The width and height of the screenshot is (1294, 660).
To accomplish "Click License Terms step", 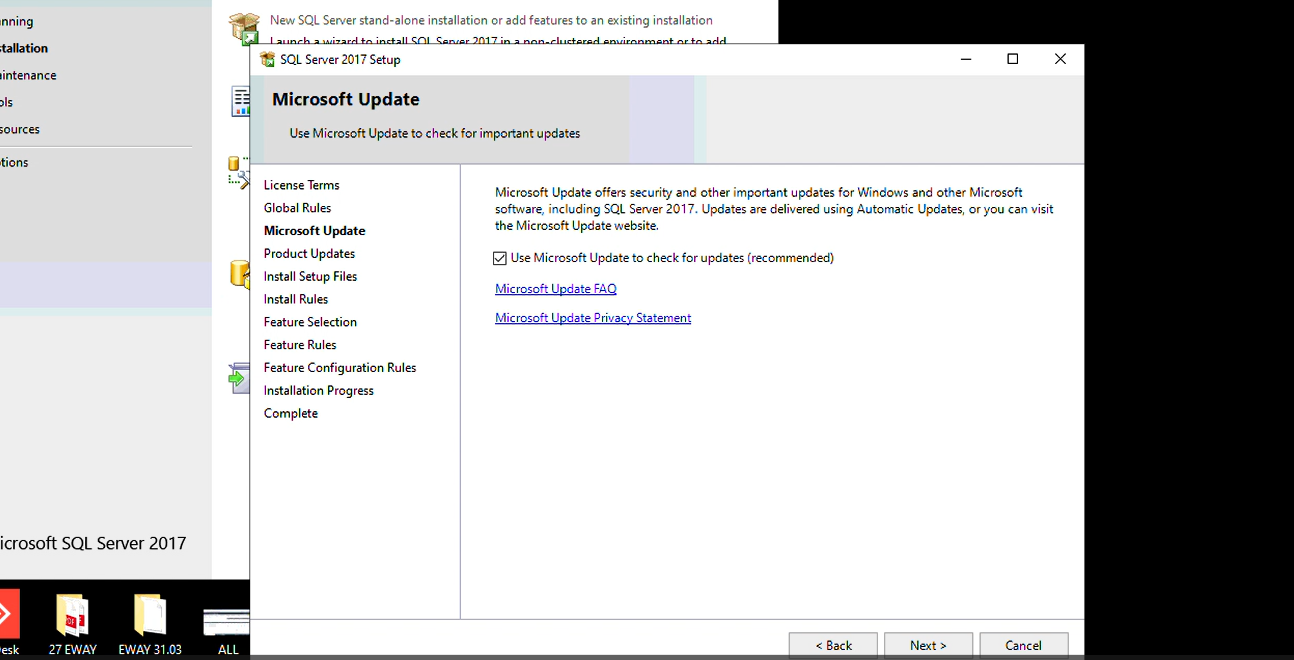I will pos(301,185).
